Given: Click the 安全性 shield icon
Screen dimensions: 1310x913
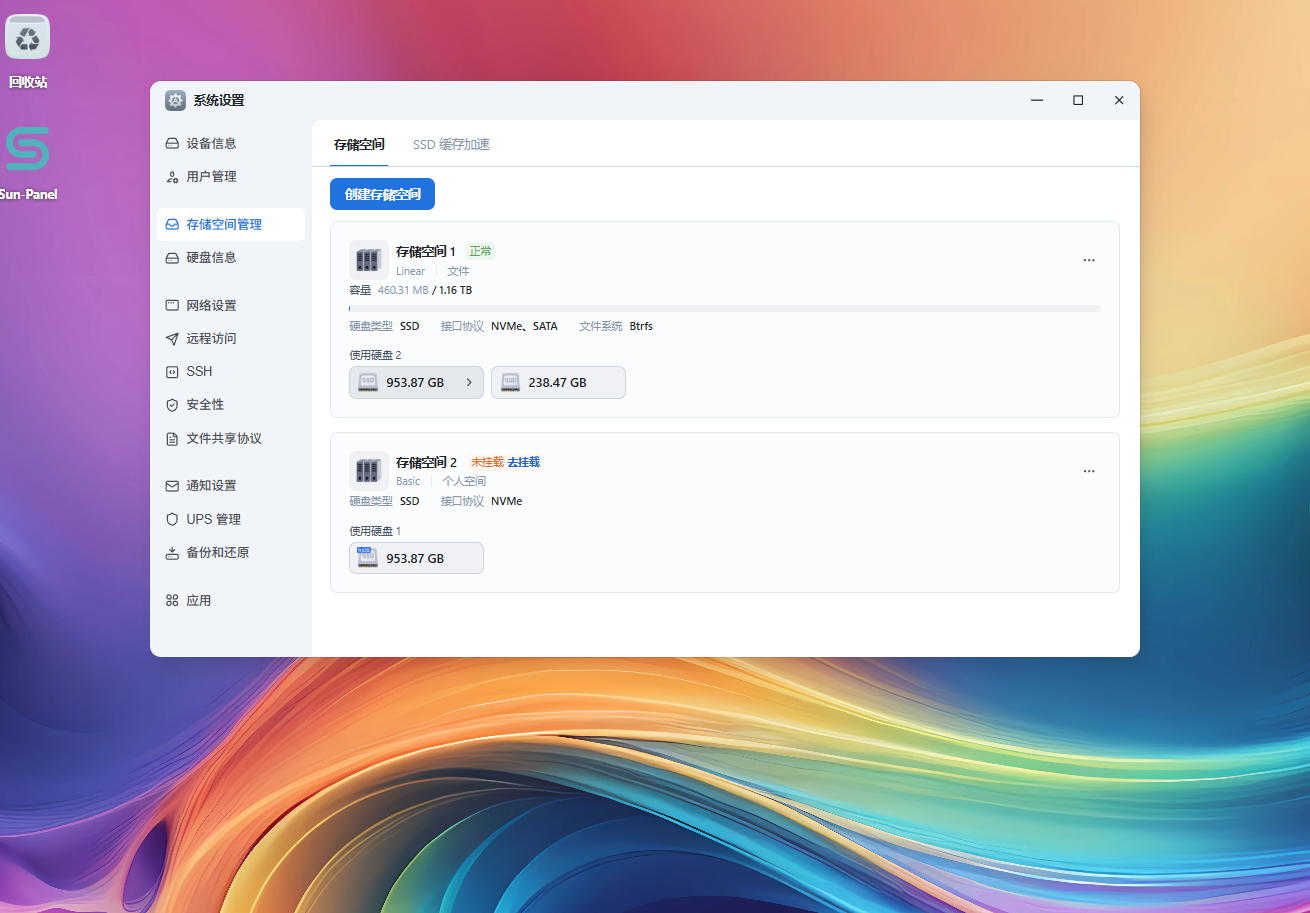Looking at the screenshot, I should pos(172,405).
